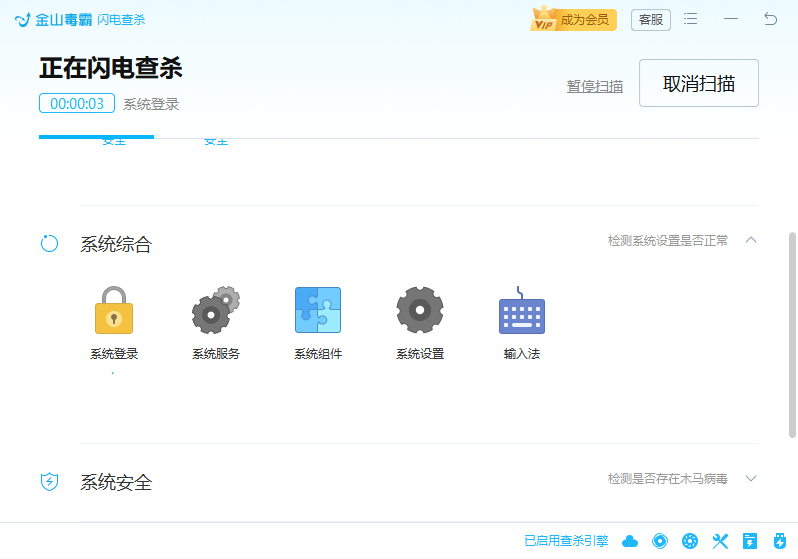798x559 pixels.
Task: Expand the 系统安全 section chevron
Action: tap(751, 479)
